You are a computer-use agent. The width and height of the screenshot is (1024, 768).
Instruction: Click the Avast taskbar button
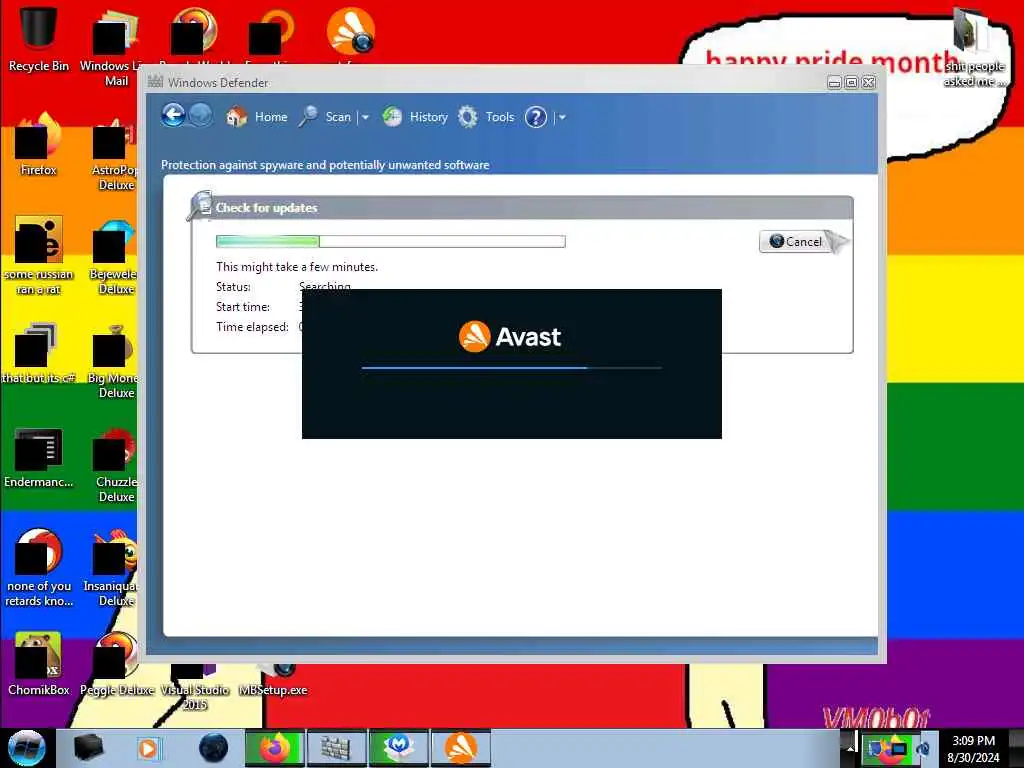pyautogui.click(x=460, y=748)
